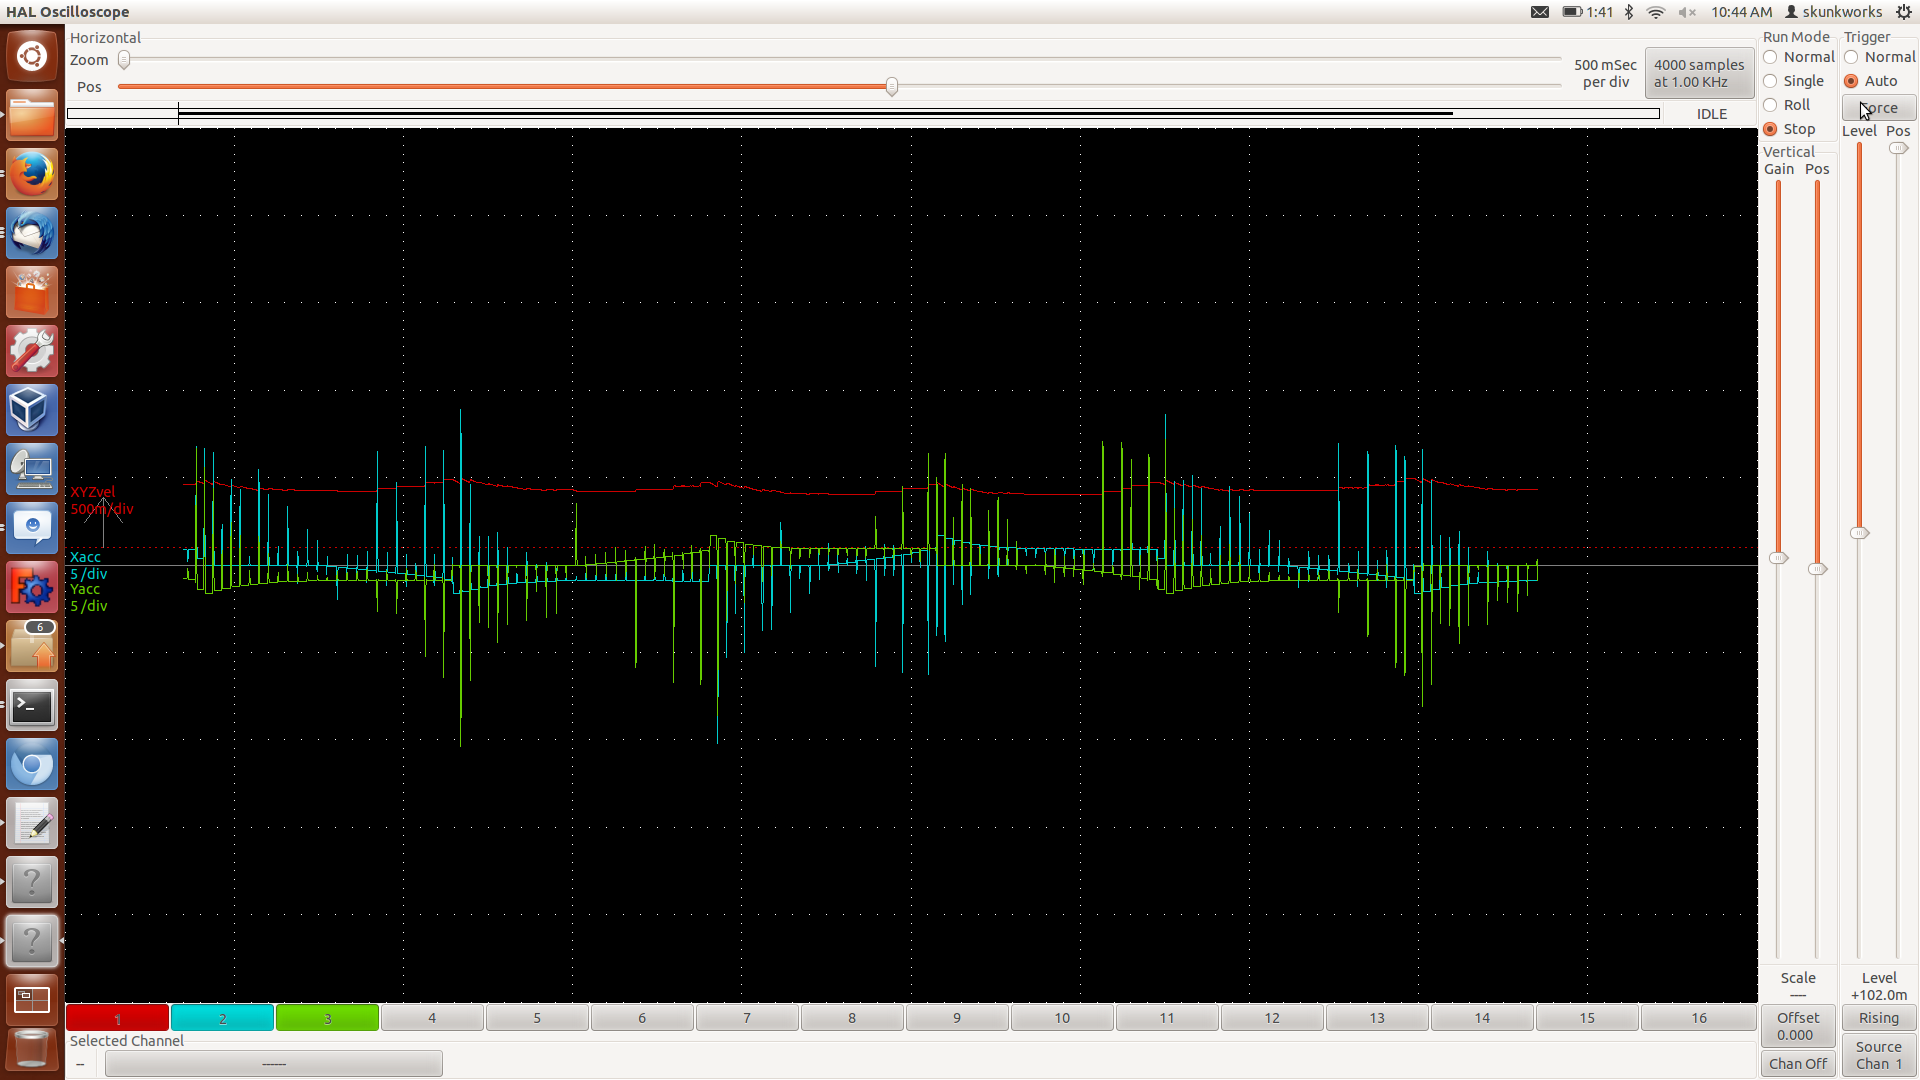Launch Chromium browser from the dock
The width and height of the screenshot is (1920, 1080).
click(x=32, y=765)
